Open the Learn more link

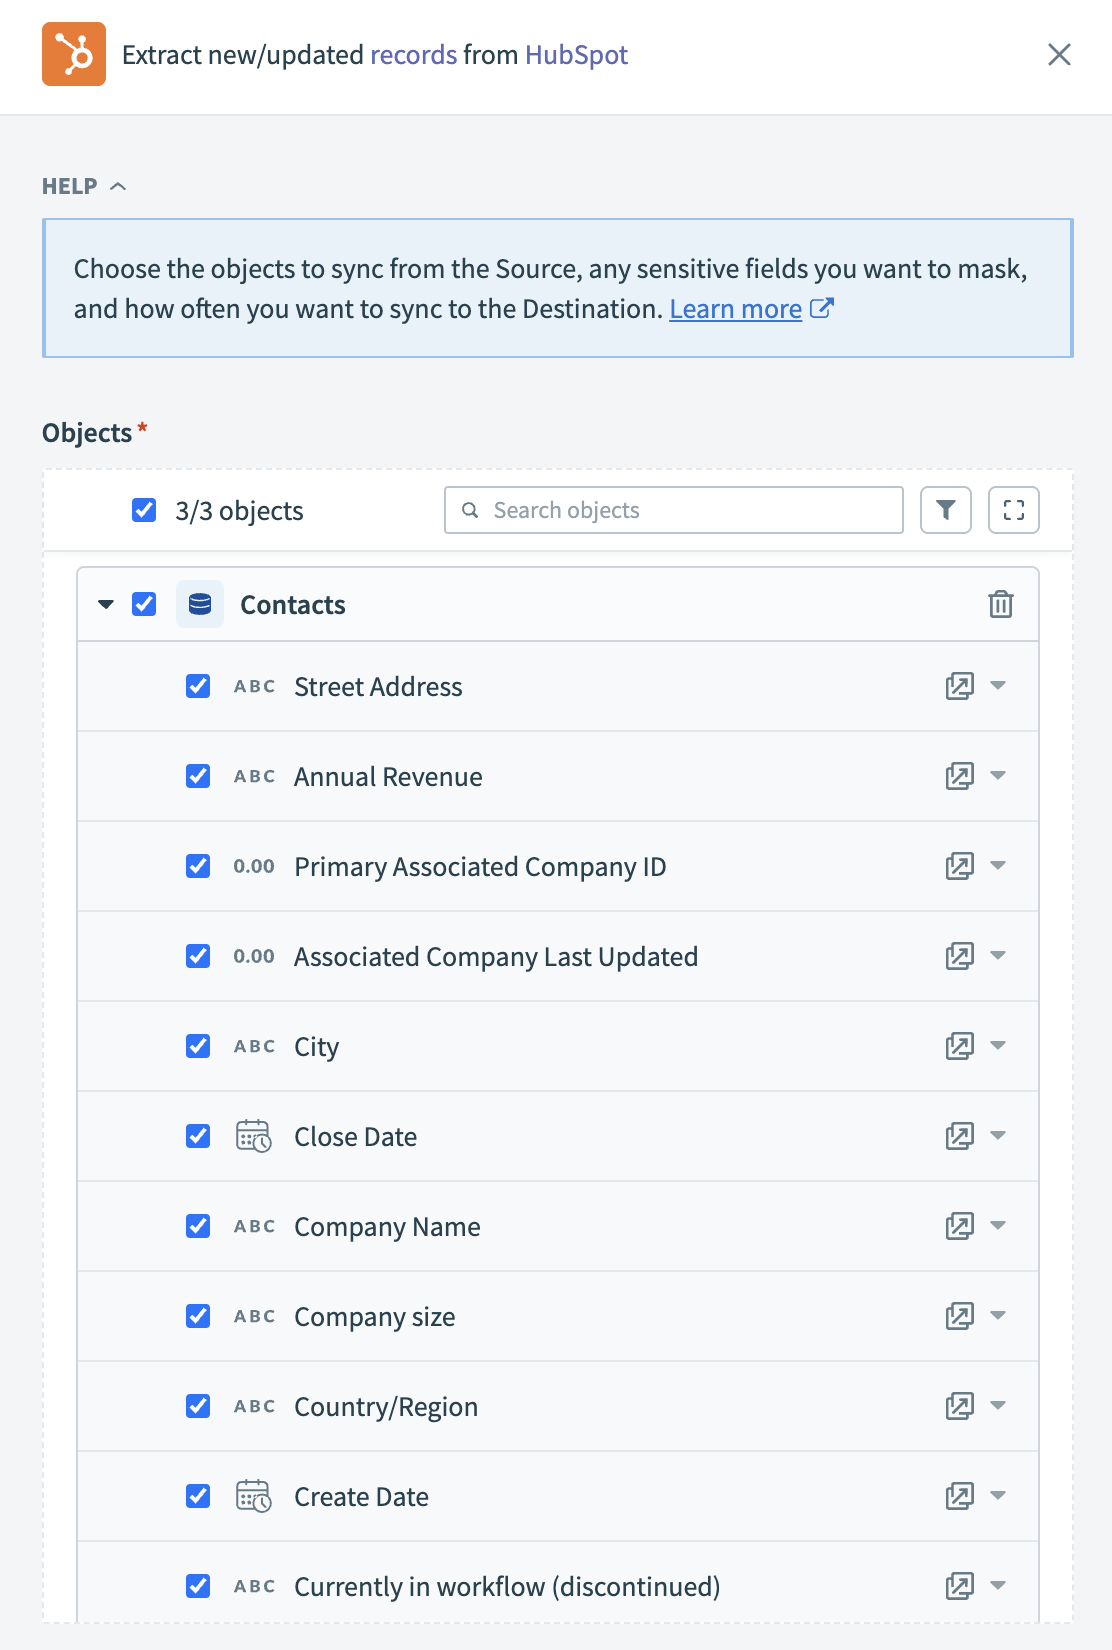point(736,309)
